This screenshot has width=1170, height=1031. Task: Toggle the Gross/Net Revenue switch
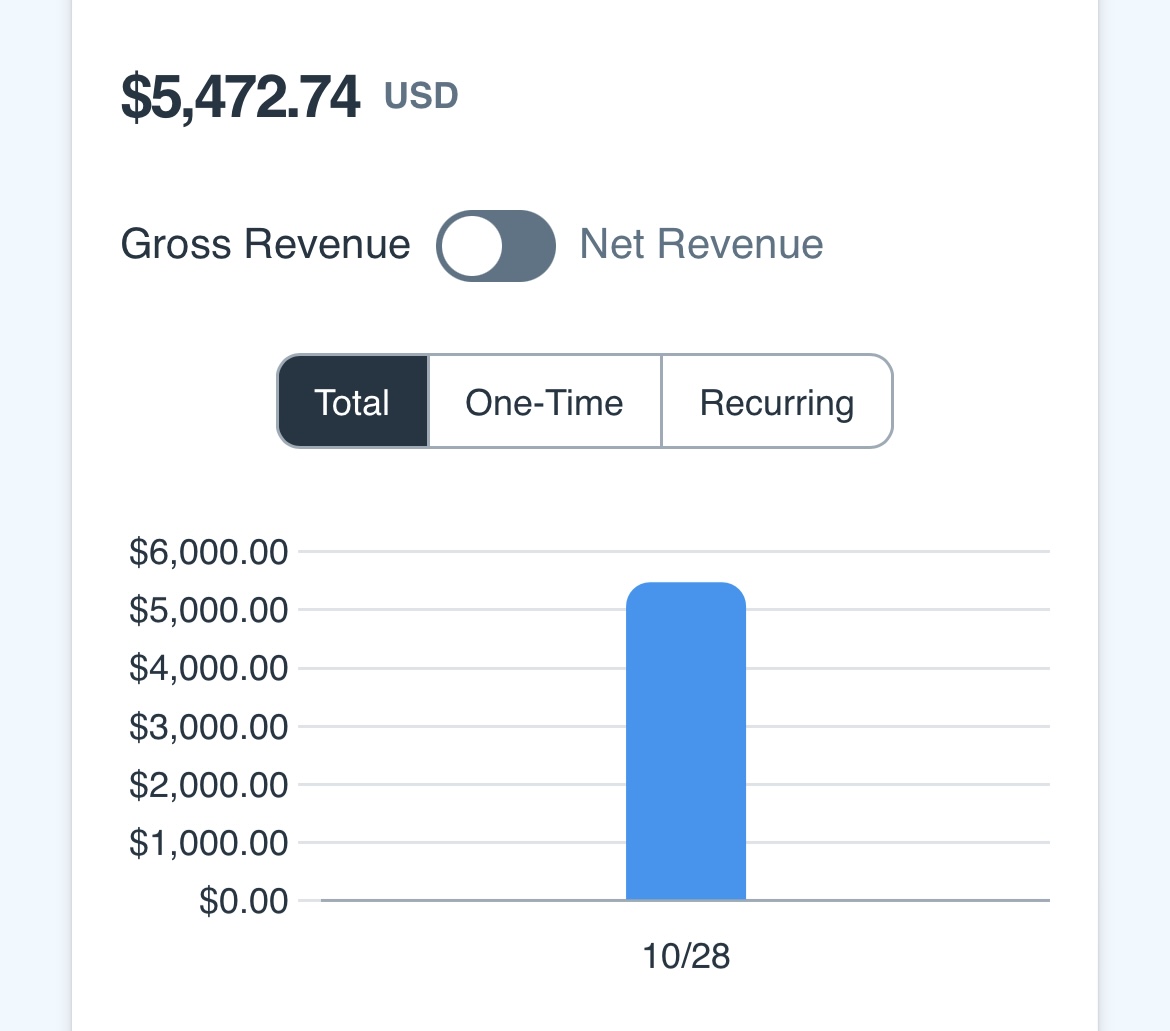pyautogui.click(x=496, y=246)
